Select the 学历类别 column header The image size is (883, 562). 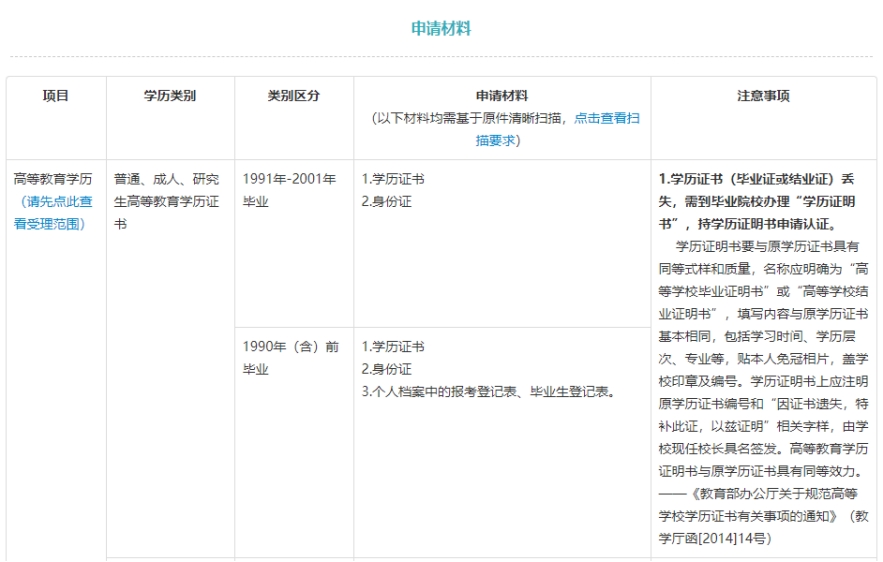[x=170, y=97]
